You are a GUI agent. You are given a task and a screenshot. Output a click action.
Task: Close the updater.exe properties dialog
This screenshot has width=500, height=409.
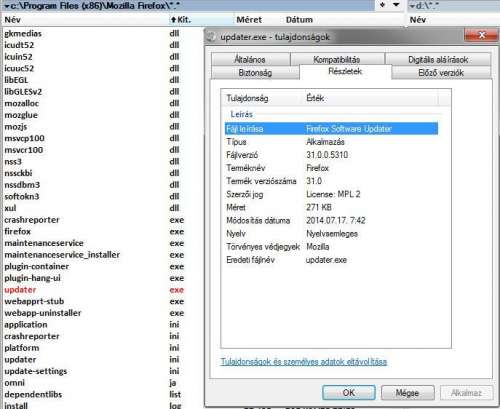coord(482,35)
